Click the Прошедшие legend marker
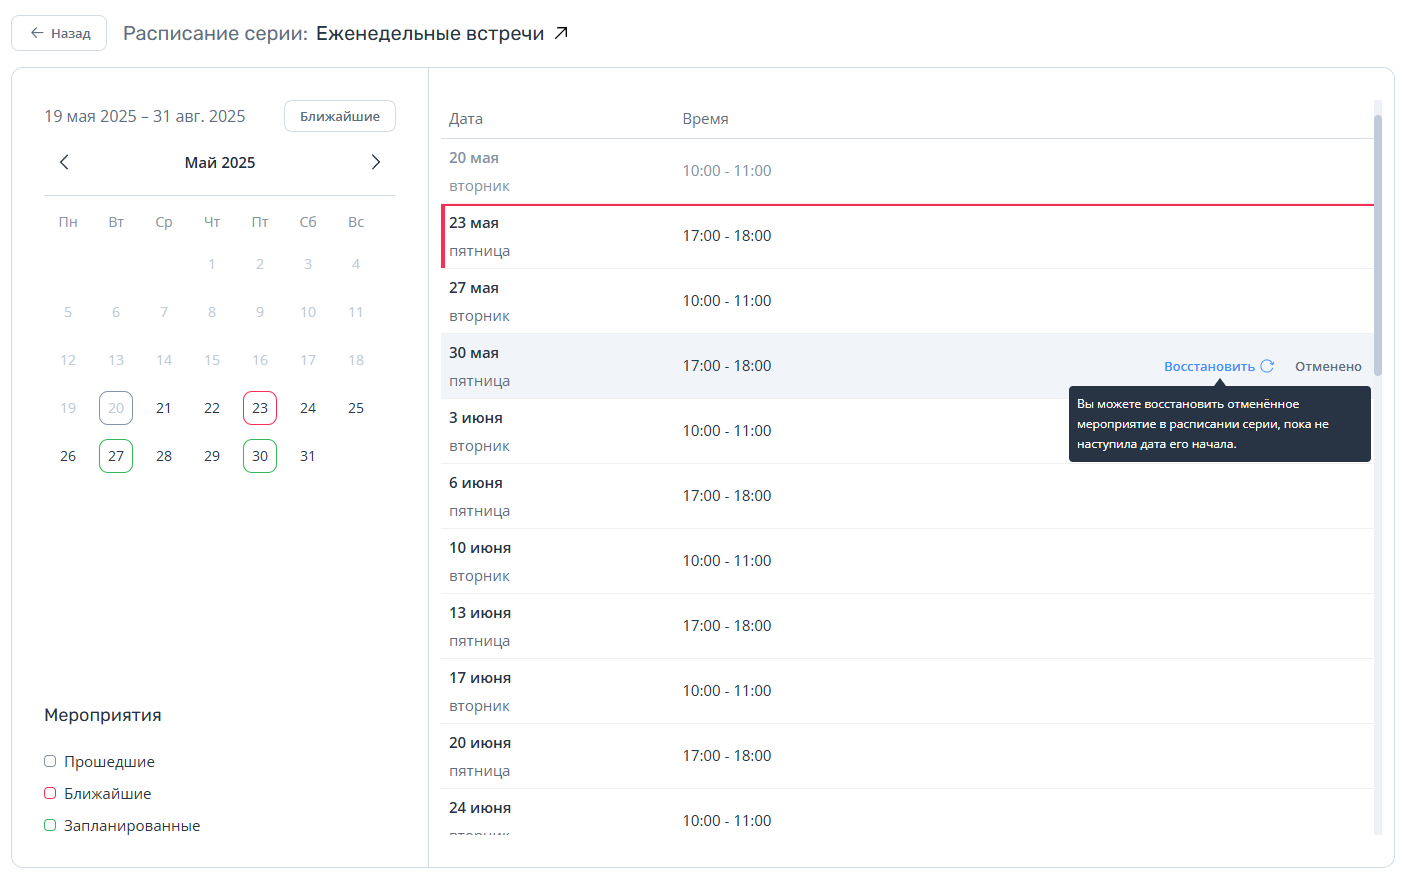1403x877 pixels. [x=50, y=761]
